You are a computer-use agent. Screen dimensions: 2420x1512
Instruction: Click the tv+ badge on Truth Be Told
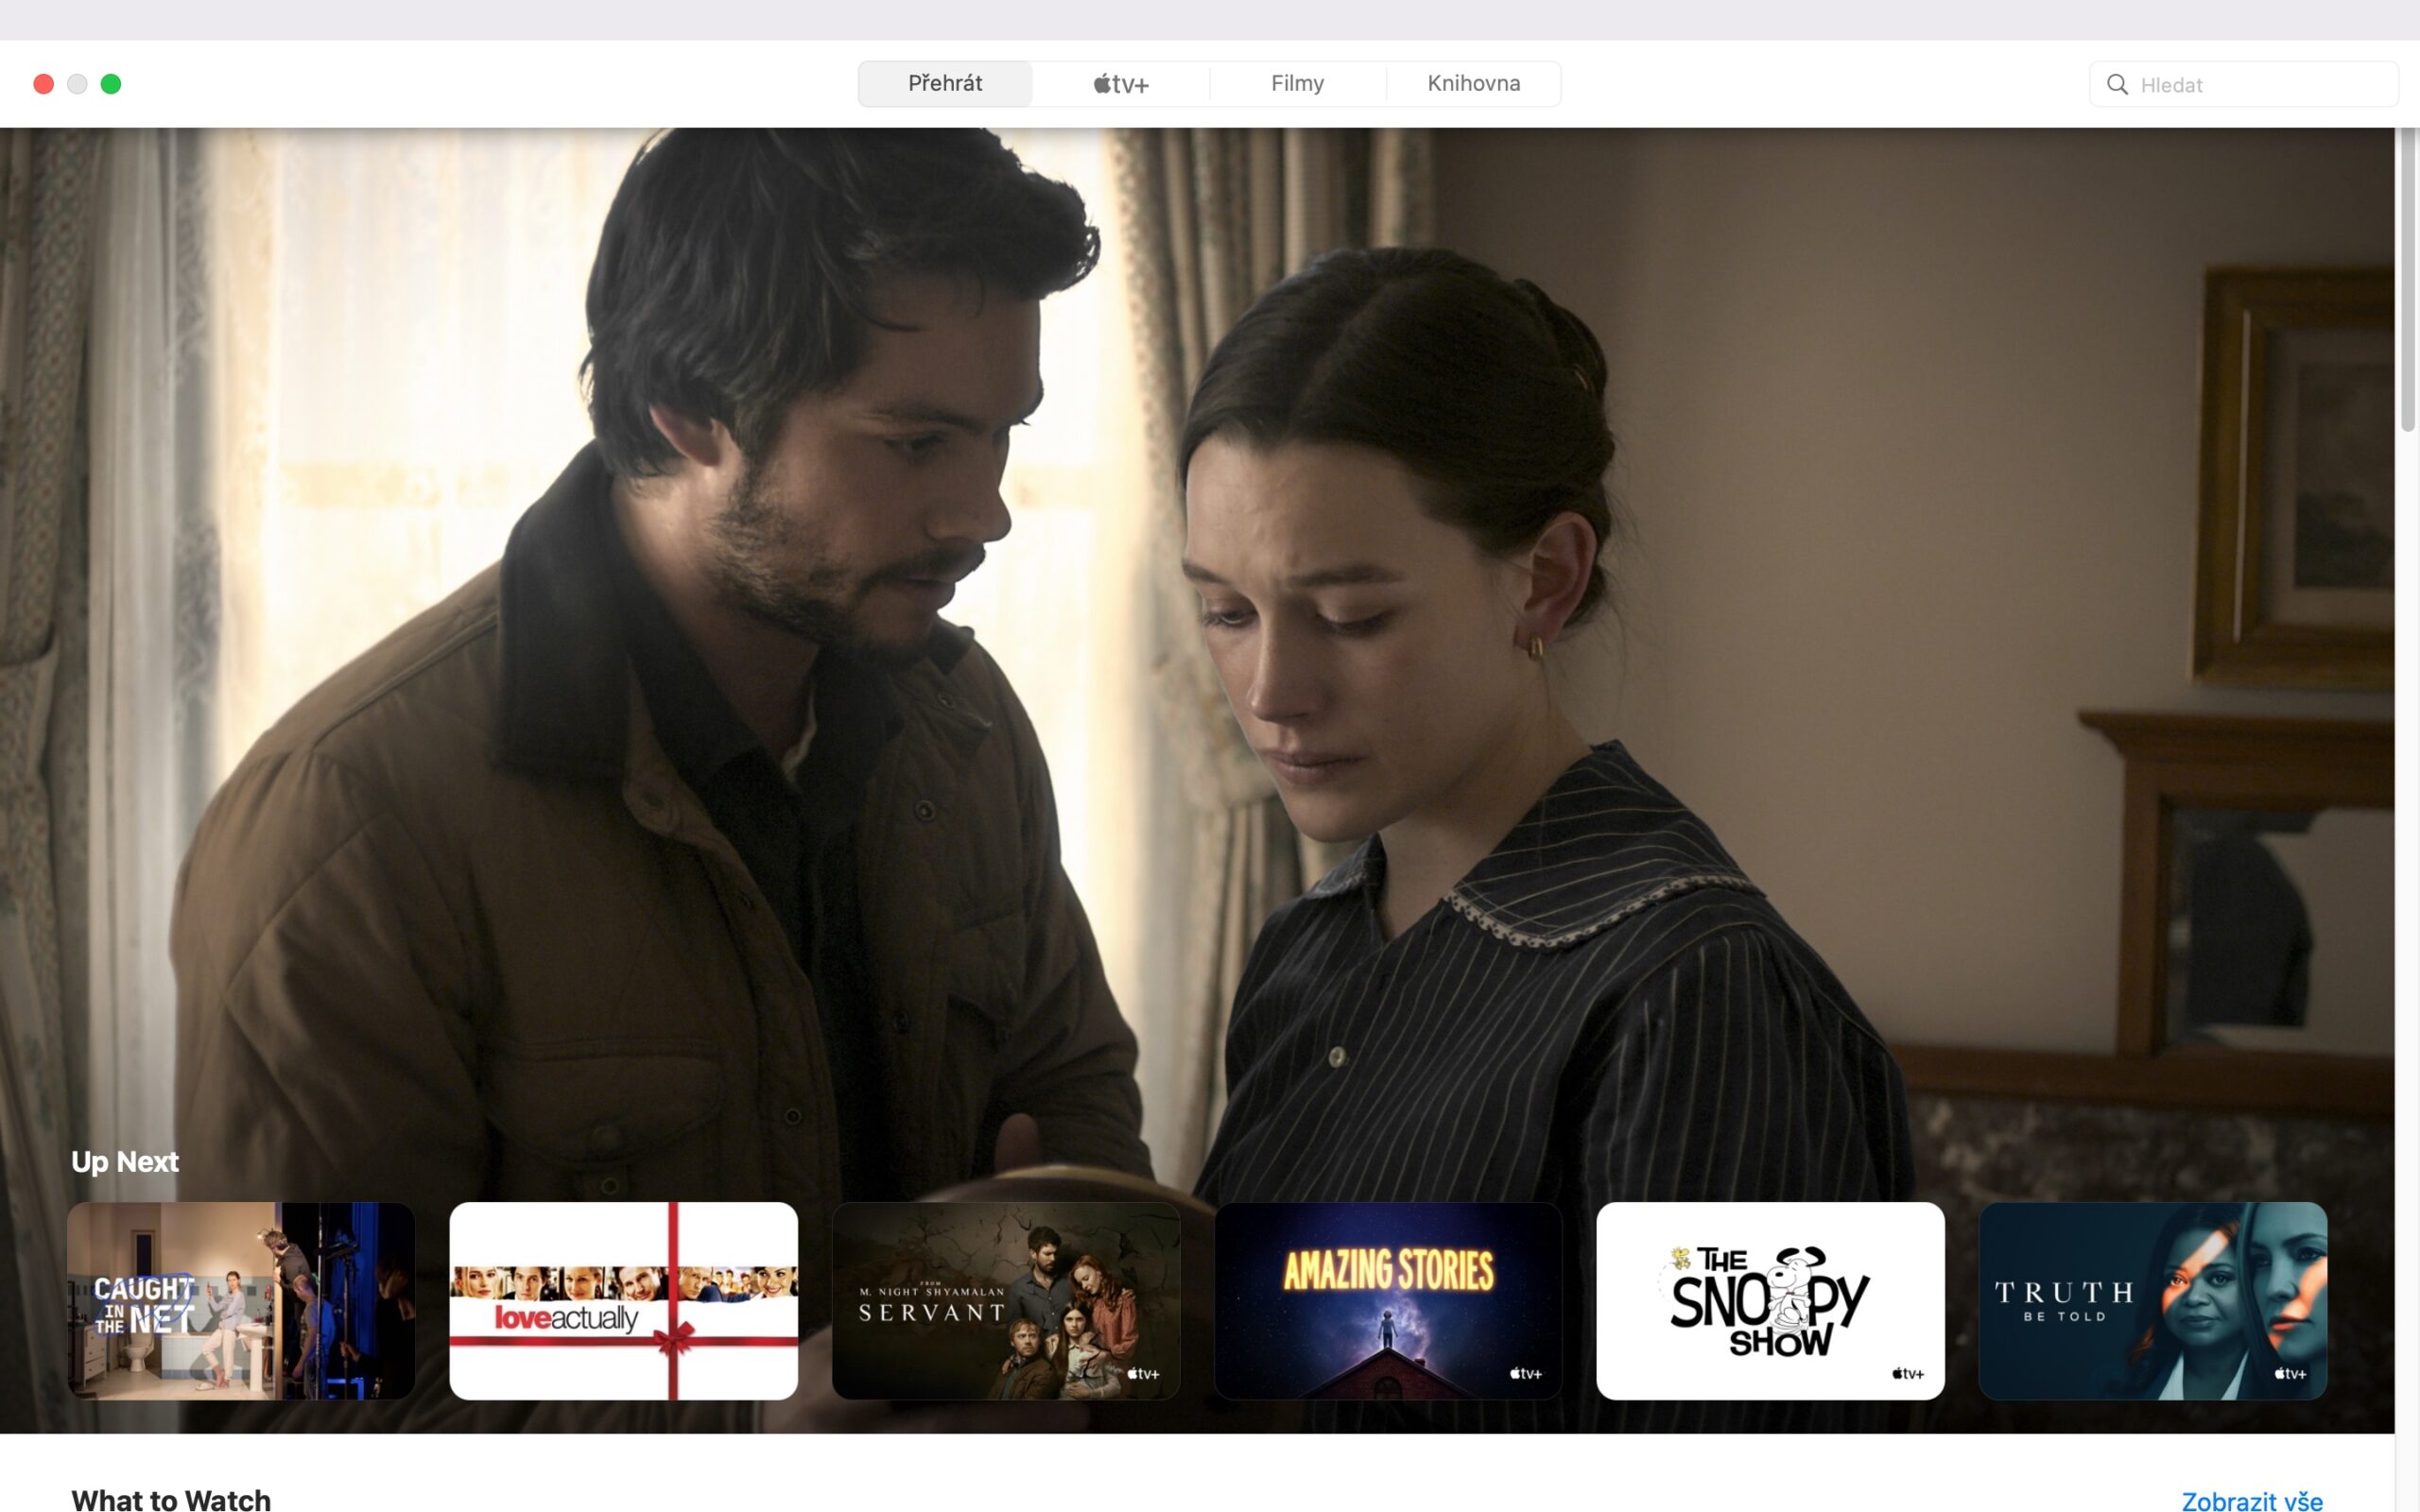click(2290, 1373)
